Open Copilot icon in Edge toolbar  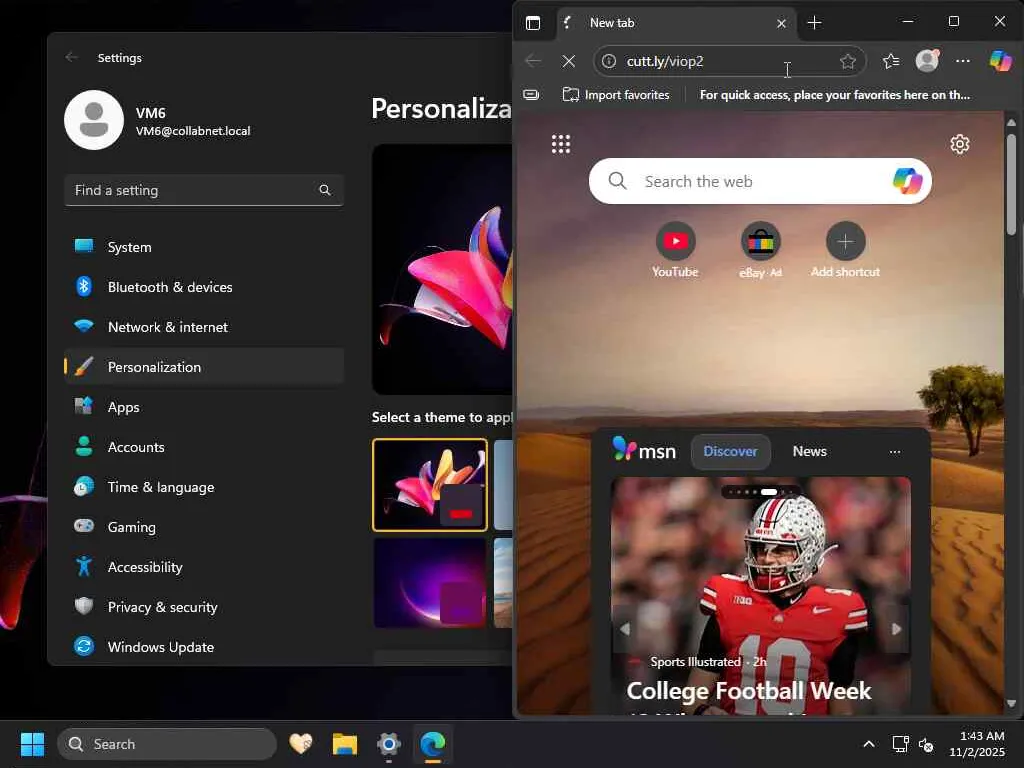pyautogui.click(x=1000, y=61)
